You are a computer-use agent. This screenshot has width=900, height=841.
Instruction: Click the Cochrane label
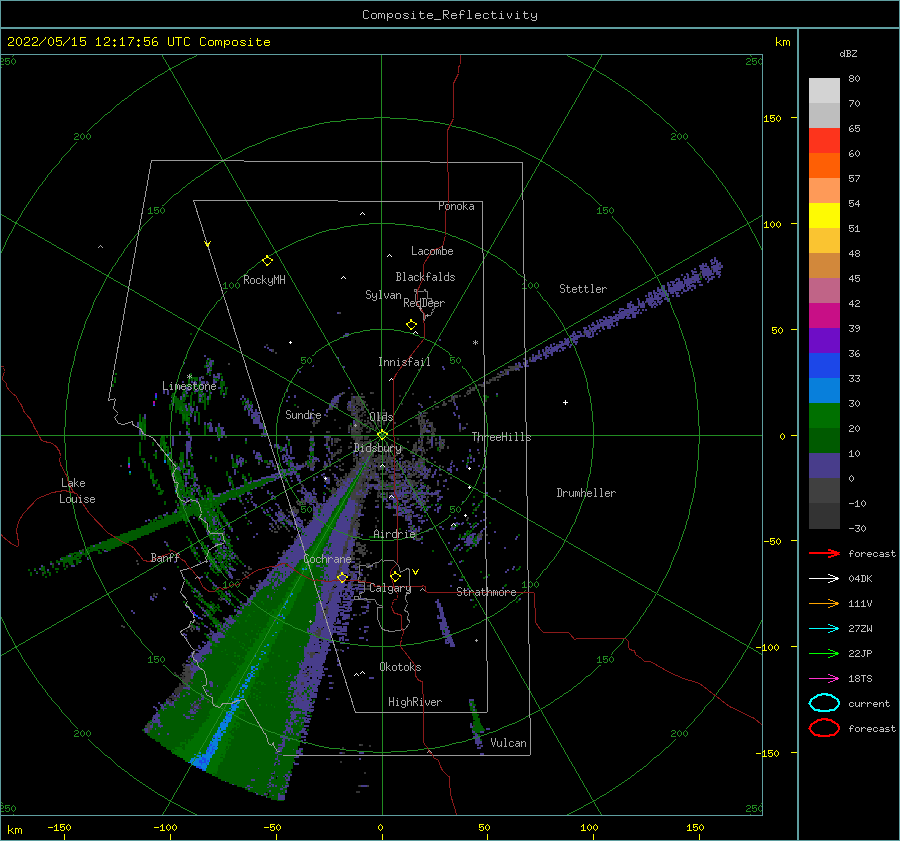327,559
